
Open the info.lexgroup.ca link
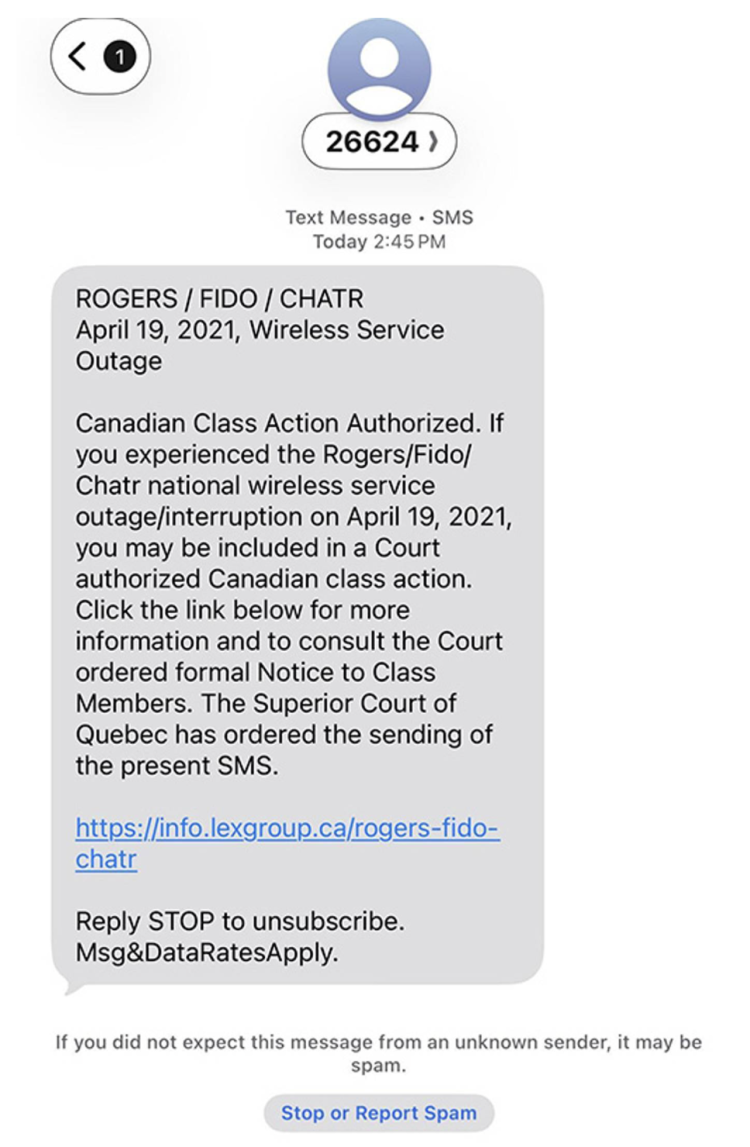pyautogui.click(x=287, y=829)
